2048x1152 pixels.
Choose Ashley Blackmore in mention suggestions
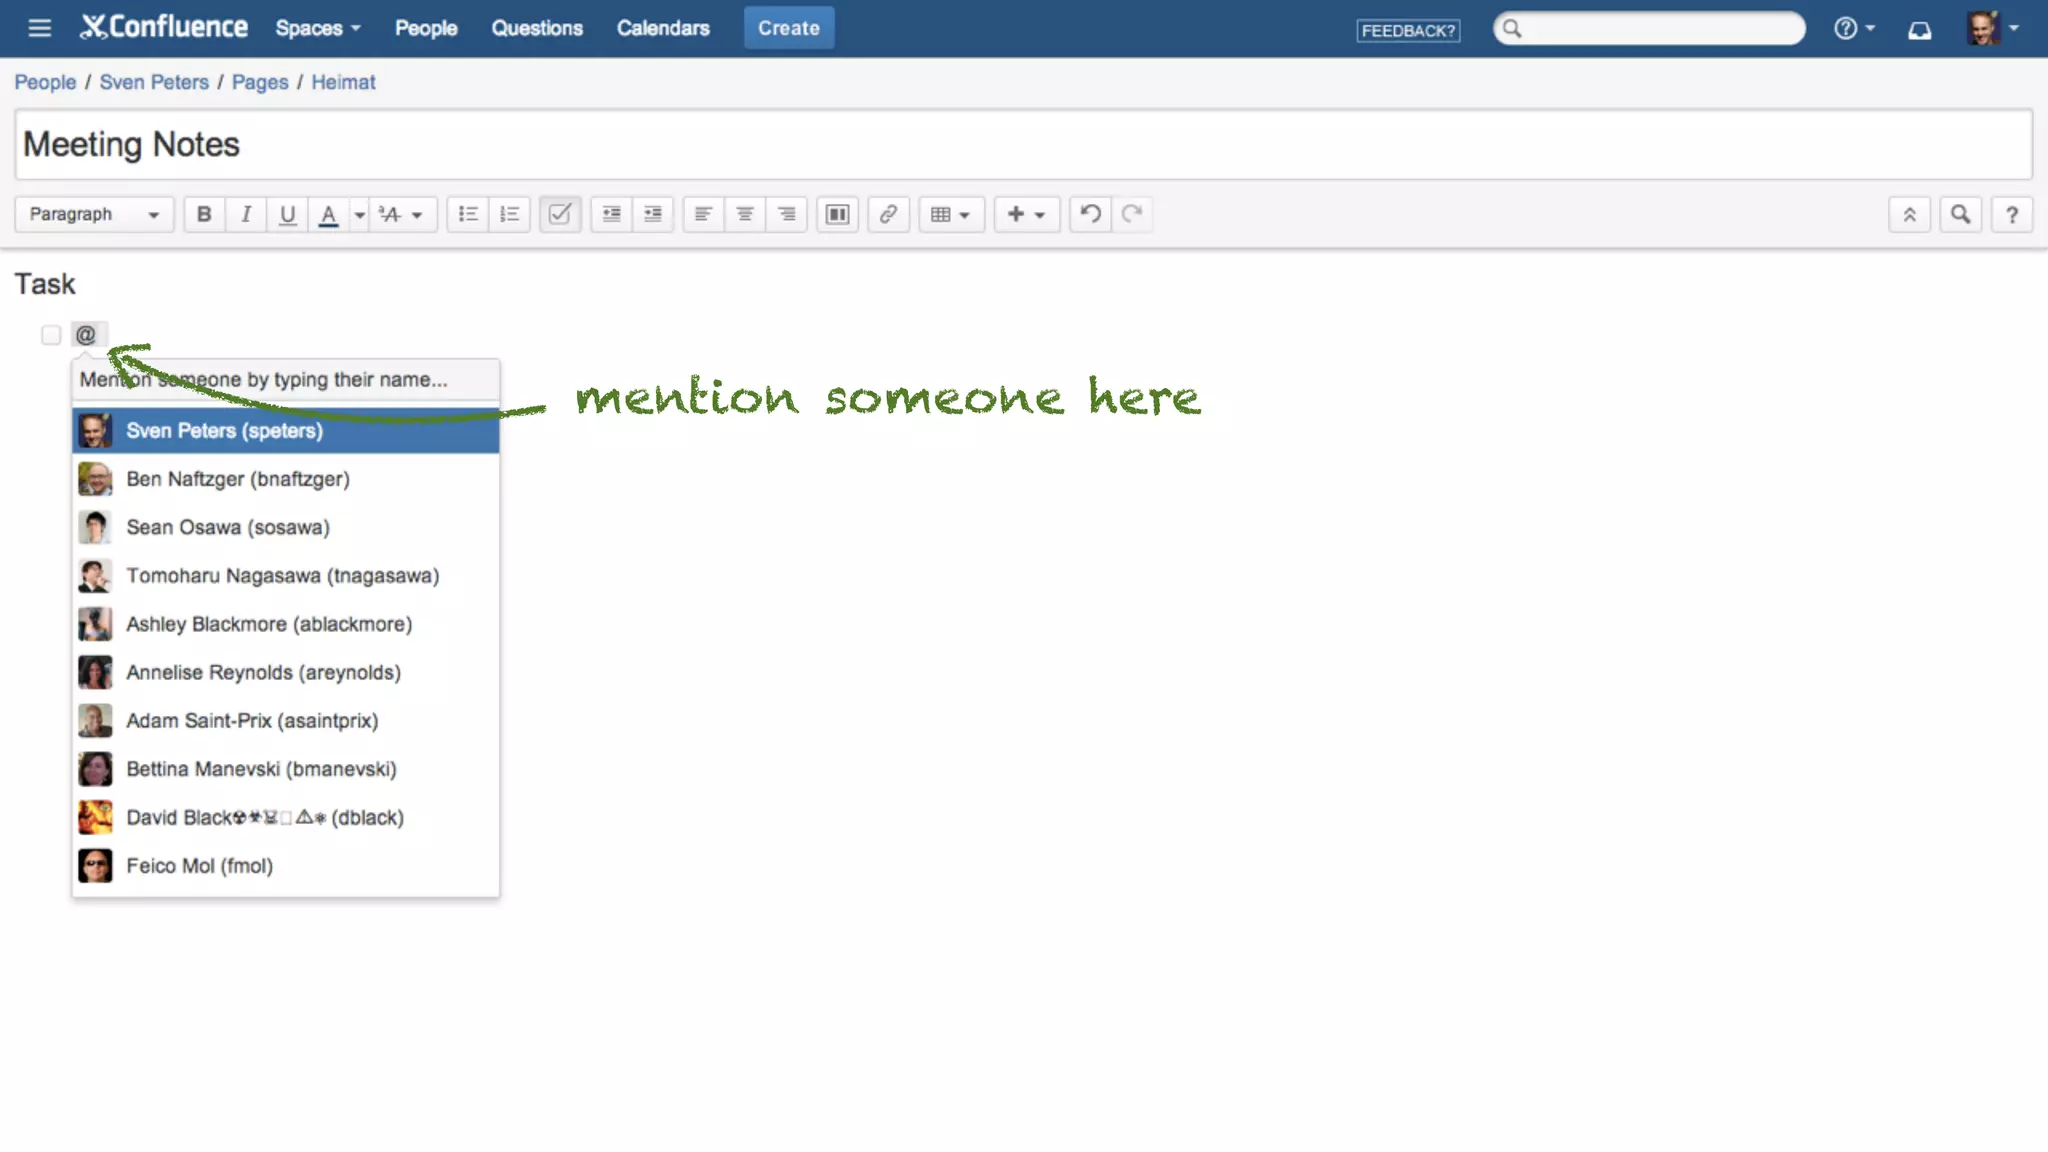pos(268,624)
